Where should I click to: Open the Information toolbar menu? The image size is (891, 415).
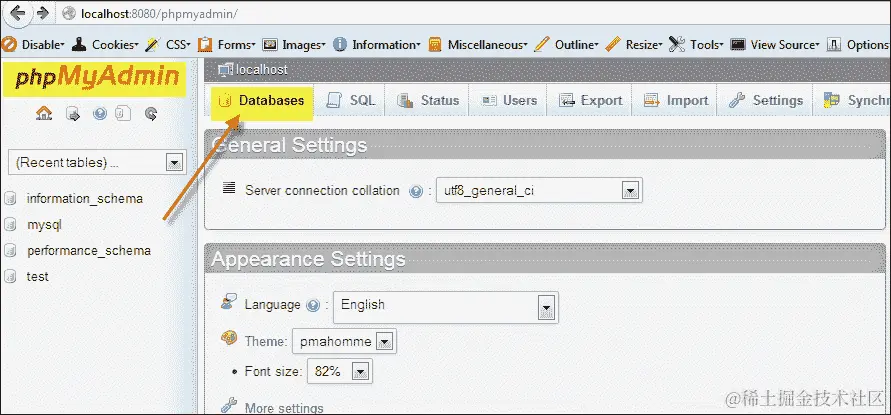tap(377, 44)
